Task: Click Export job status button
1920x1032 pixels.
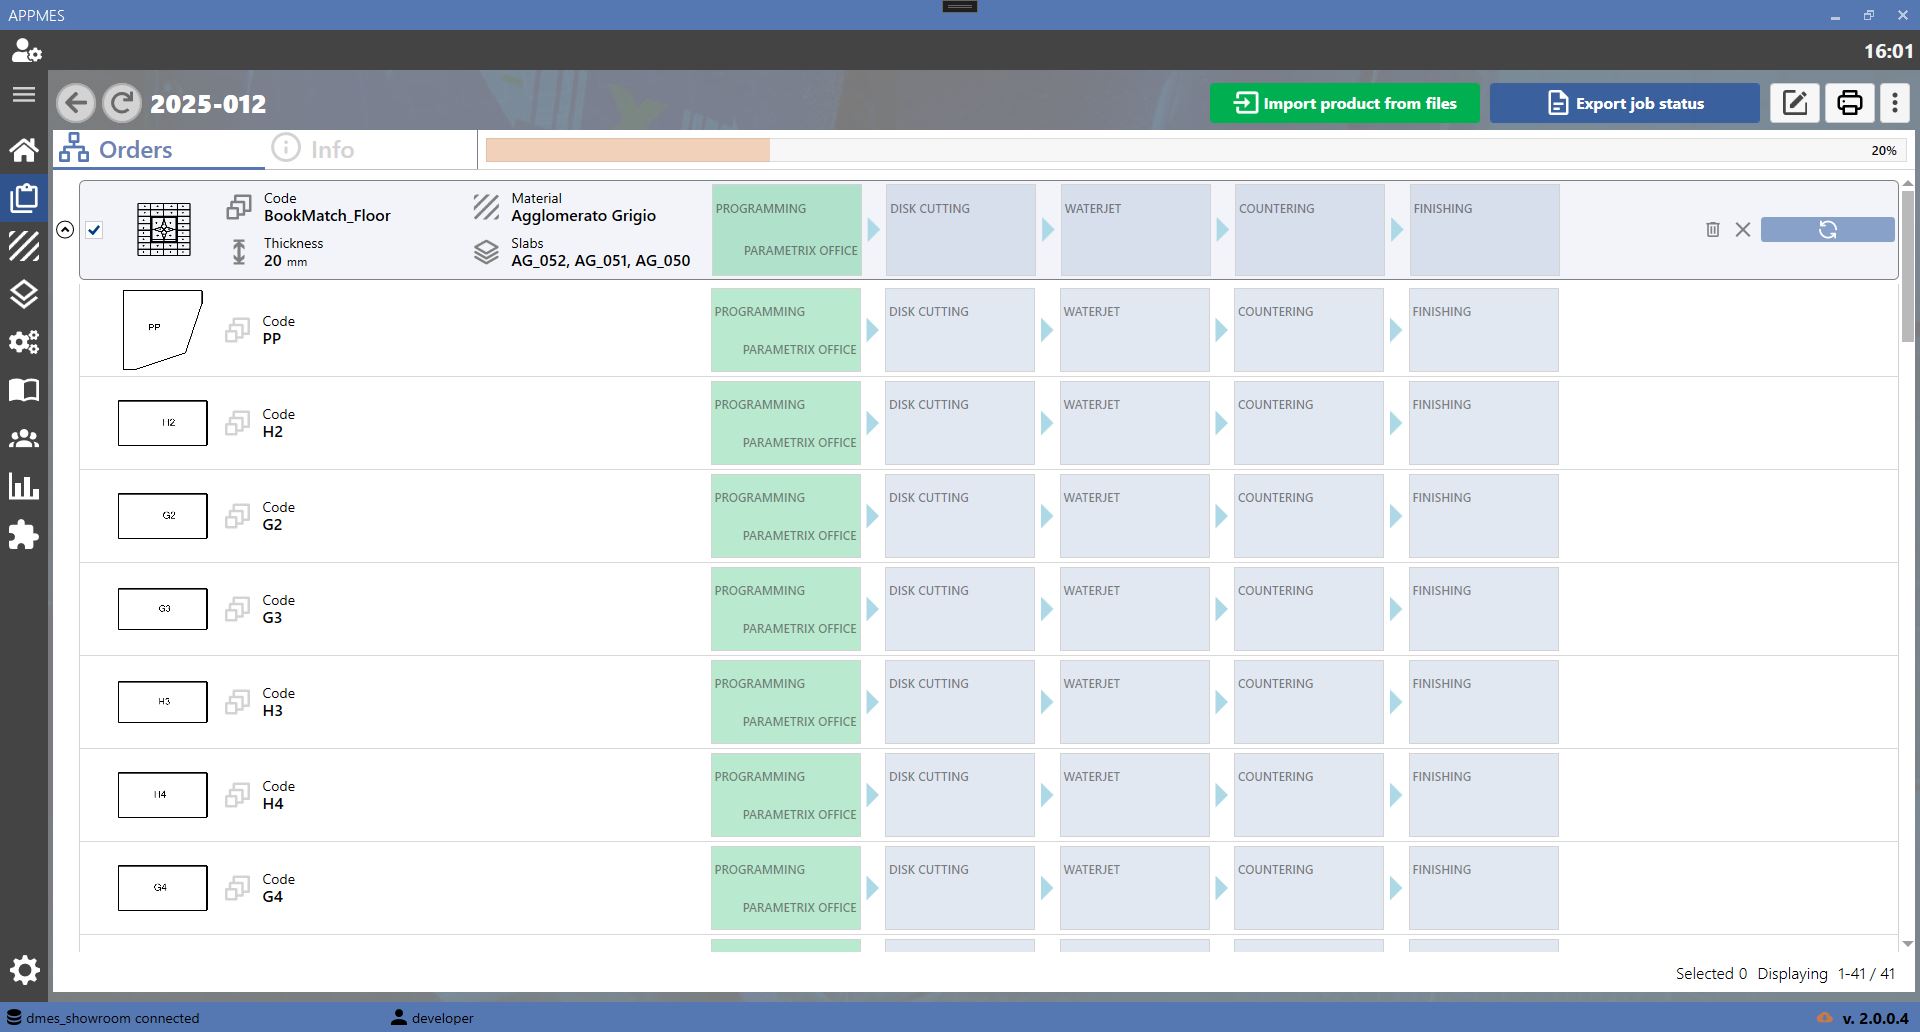Action: 1625,103
